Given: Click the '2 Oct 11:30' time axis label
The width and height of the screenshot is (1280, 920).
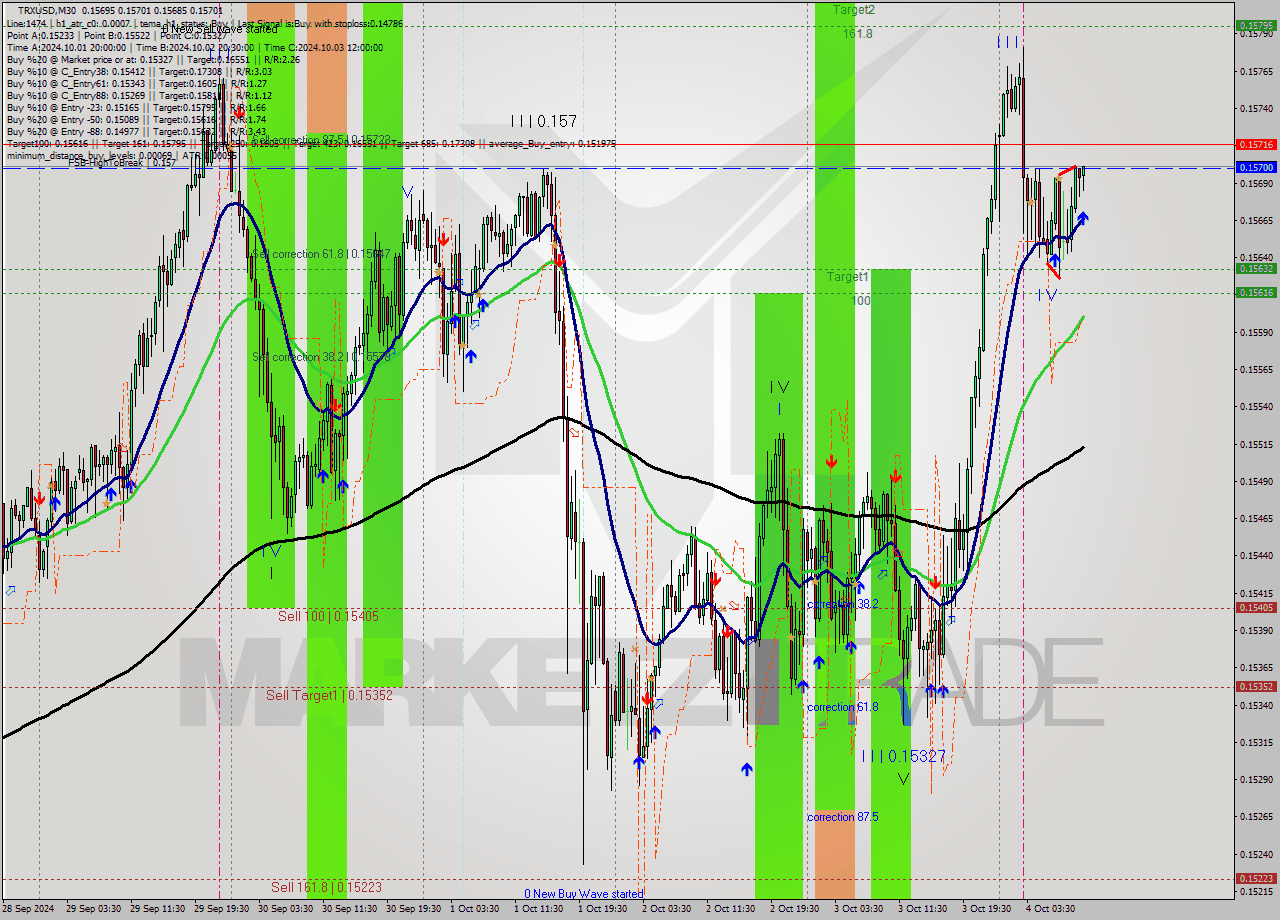Looking at the screenshot, I should [x=730, y=909].
